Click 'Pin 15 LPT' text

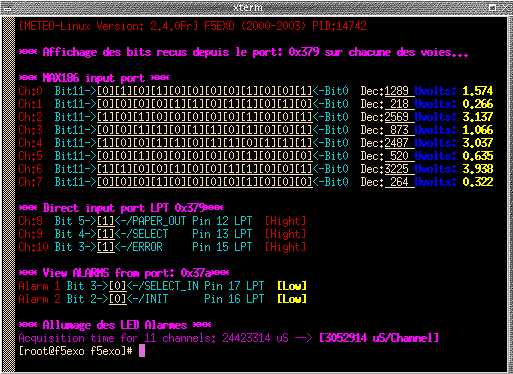coord(222,247)
